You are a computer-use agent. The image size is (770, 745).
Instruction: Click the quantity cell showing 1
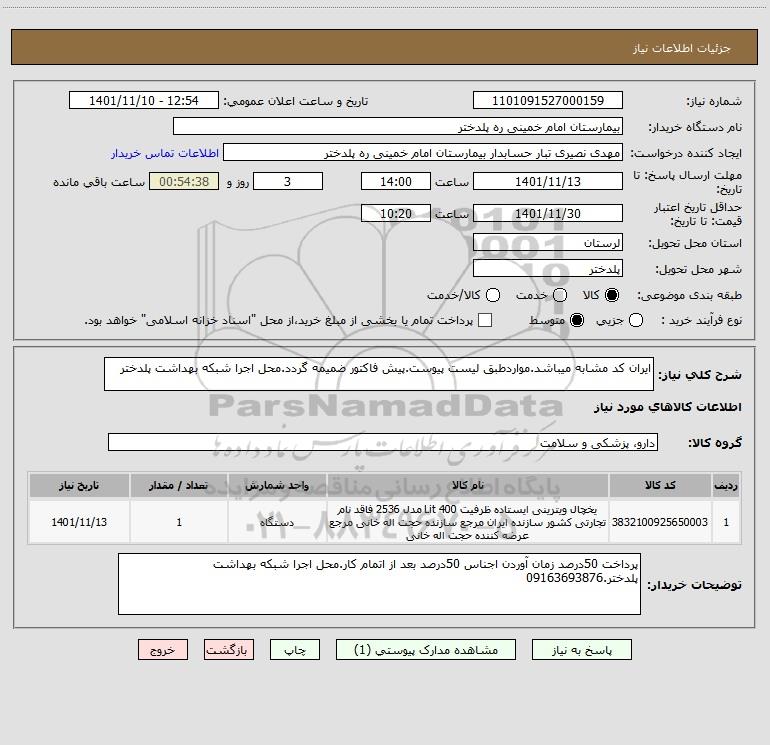coord(179,522)
